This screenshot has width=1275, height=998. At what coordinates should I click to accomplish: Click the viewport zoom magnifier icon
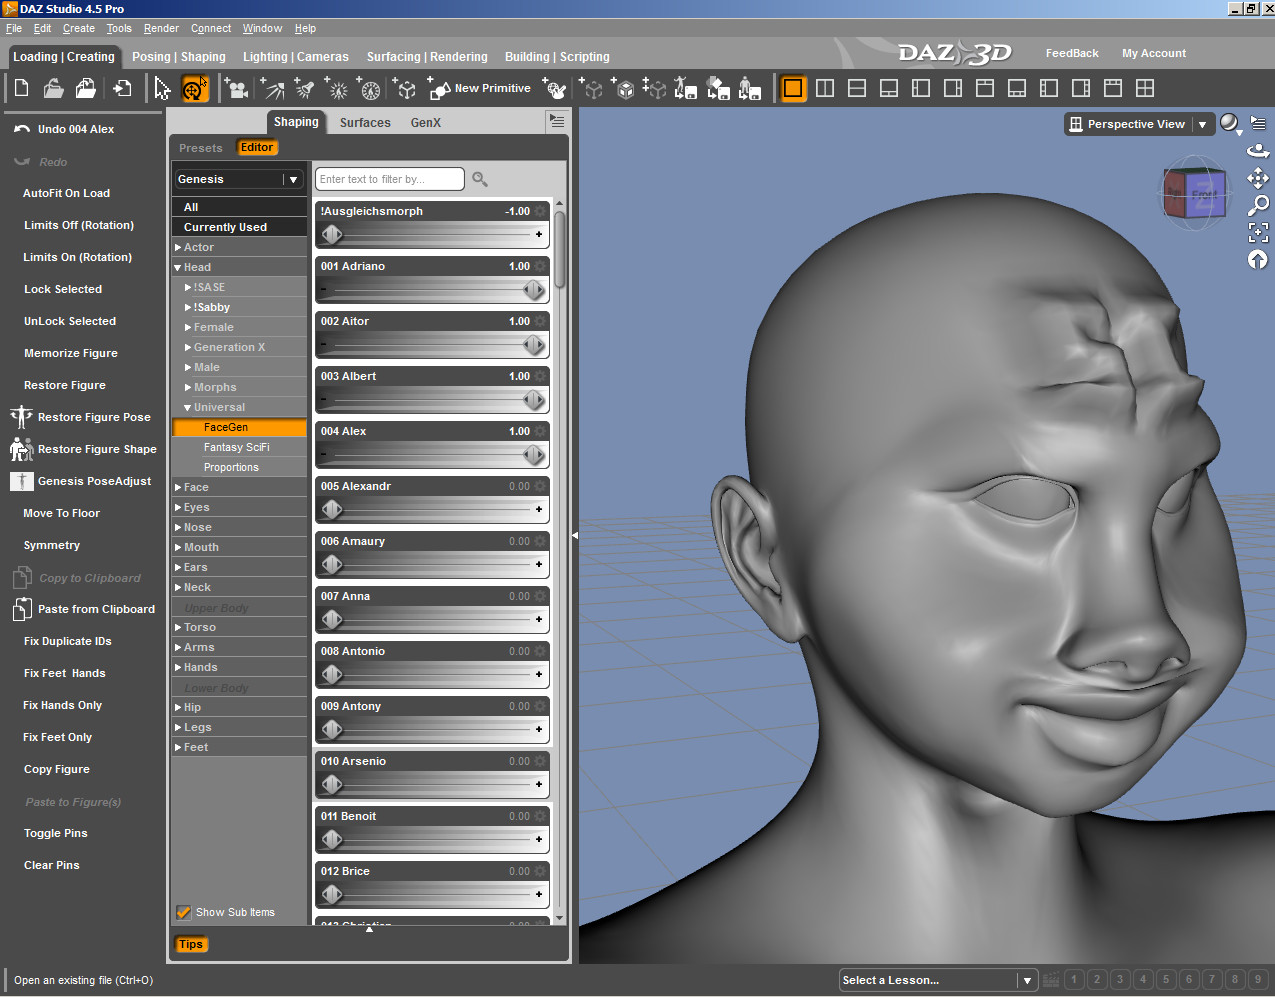coord(1258,205)
